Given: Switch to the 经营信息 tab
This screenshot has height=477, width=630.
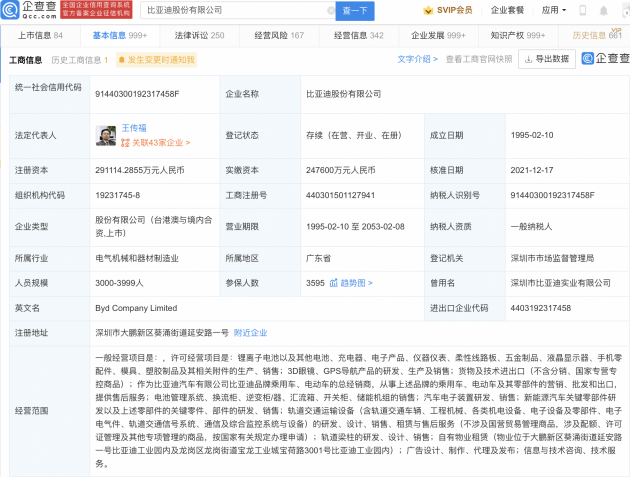Looking at the screenshot, I should pyautogui.click(x=358, y=35).
